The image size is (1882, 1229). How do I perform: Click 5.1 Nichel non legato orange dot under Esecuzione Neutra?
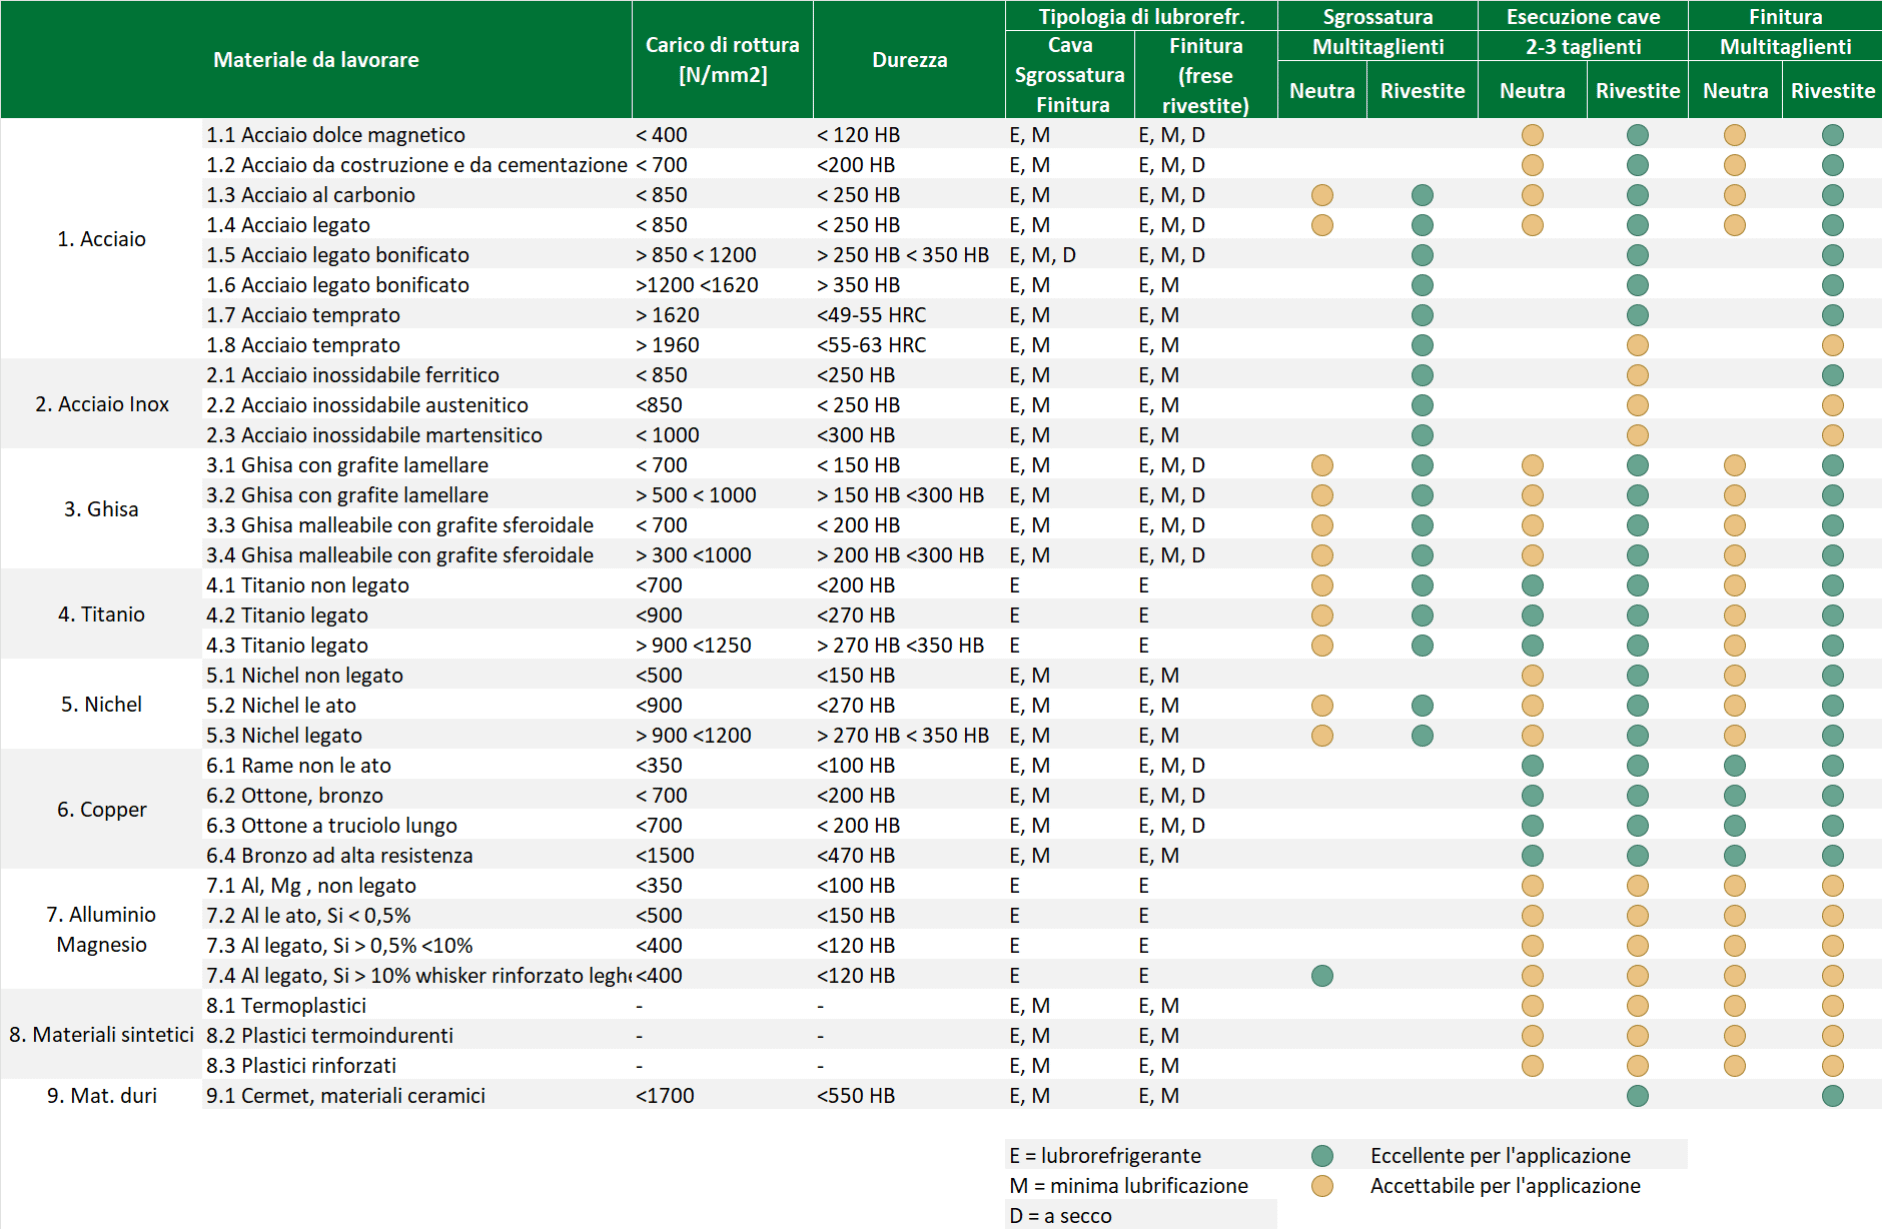click(x=1532, y=675)
